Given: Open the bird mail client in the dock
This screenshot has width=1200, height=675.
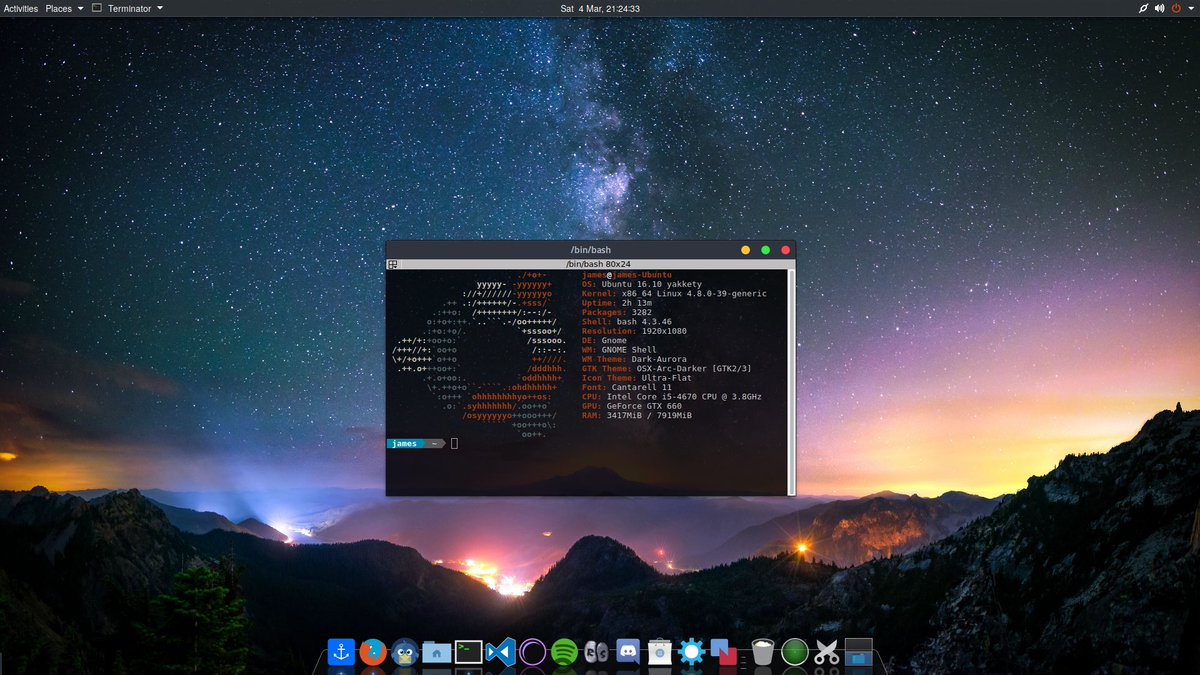Looking at the screenshot, I should 405,653.
